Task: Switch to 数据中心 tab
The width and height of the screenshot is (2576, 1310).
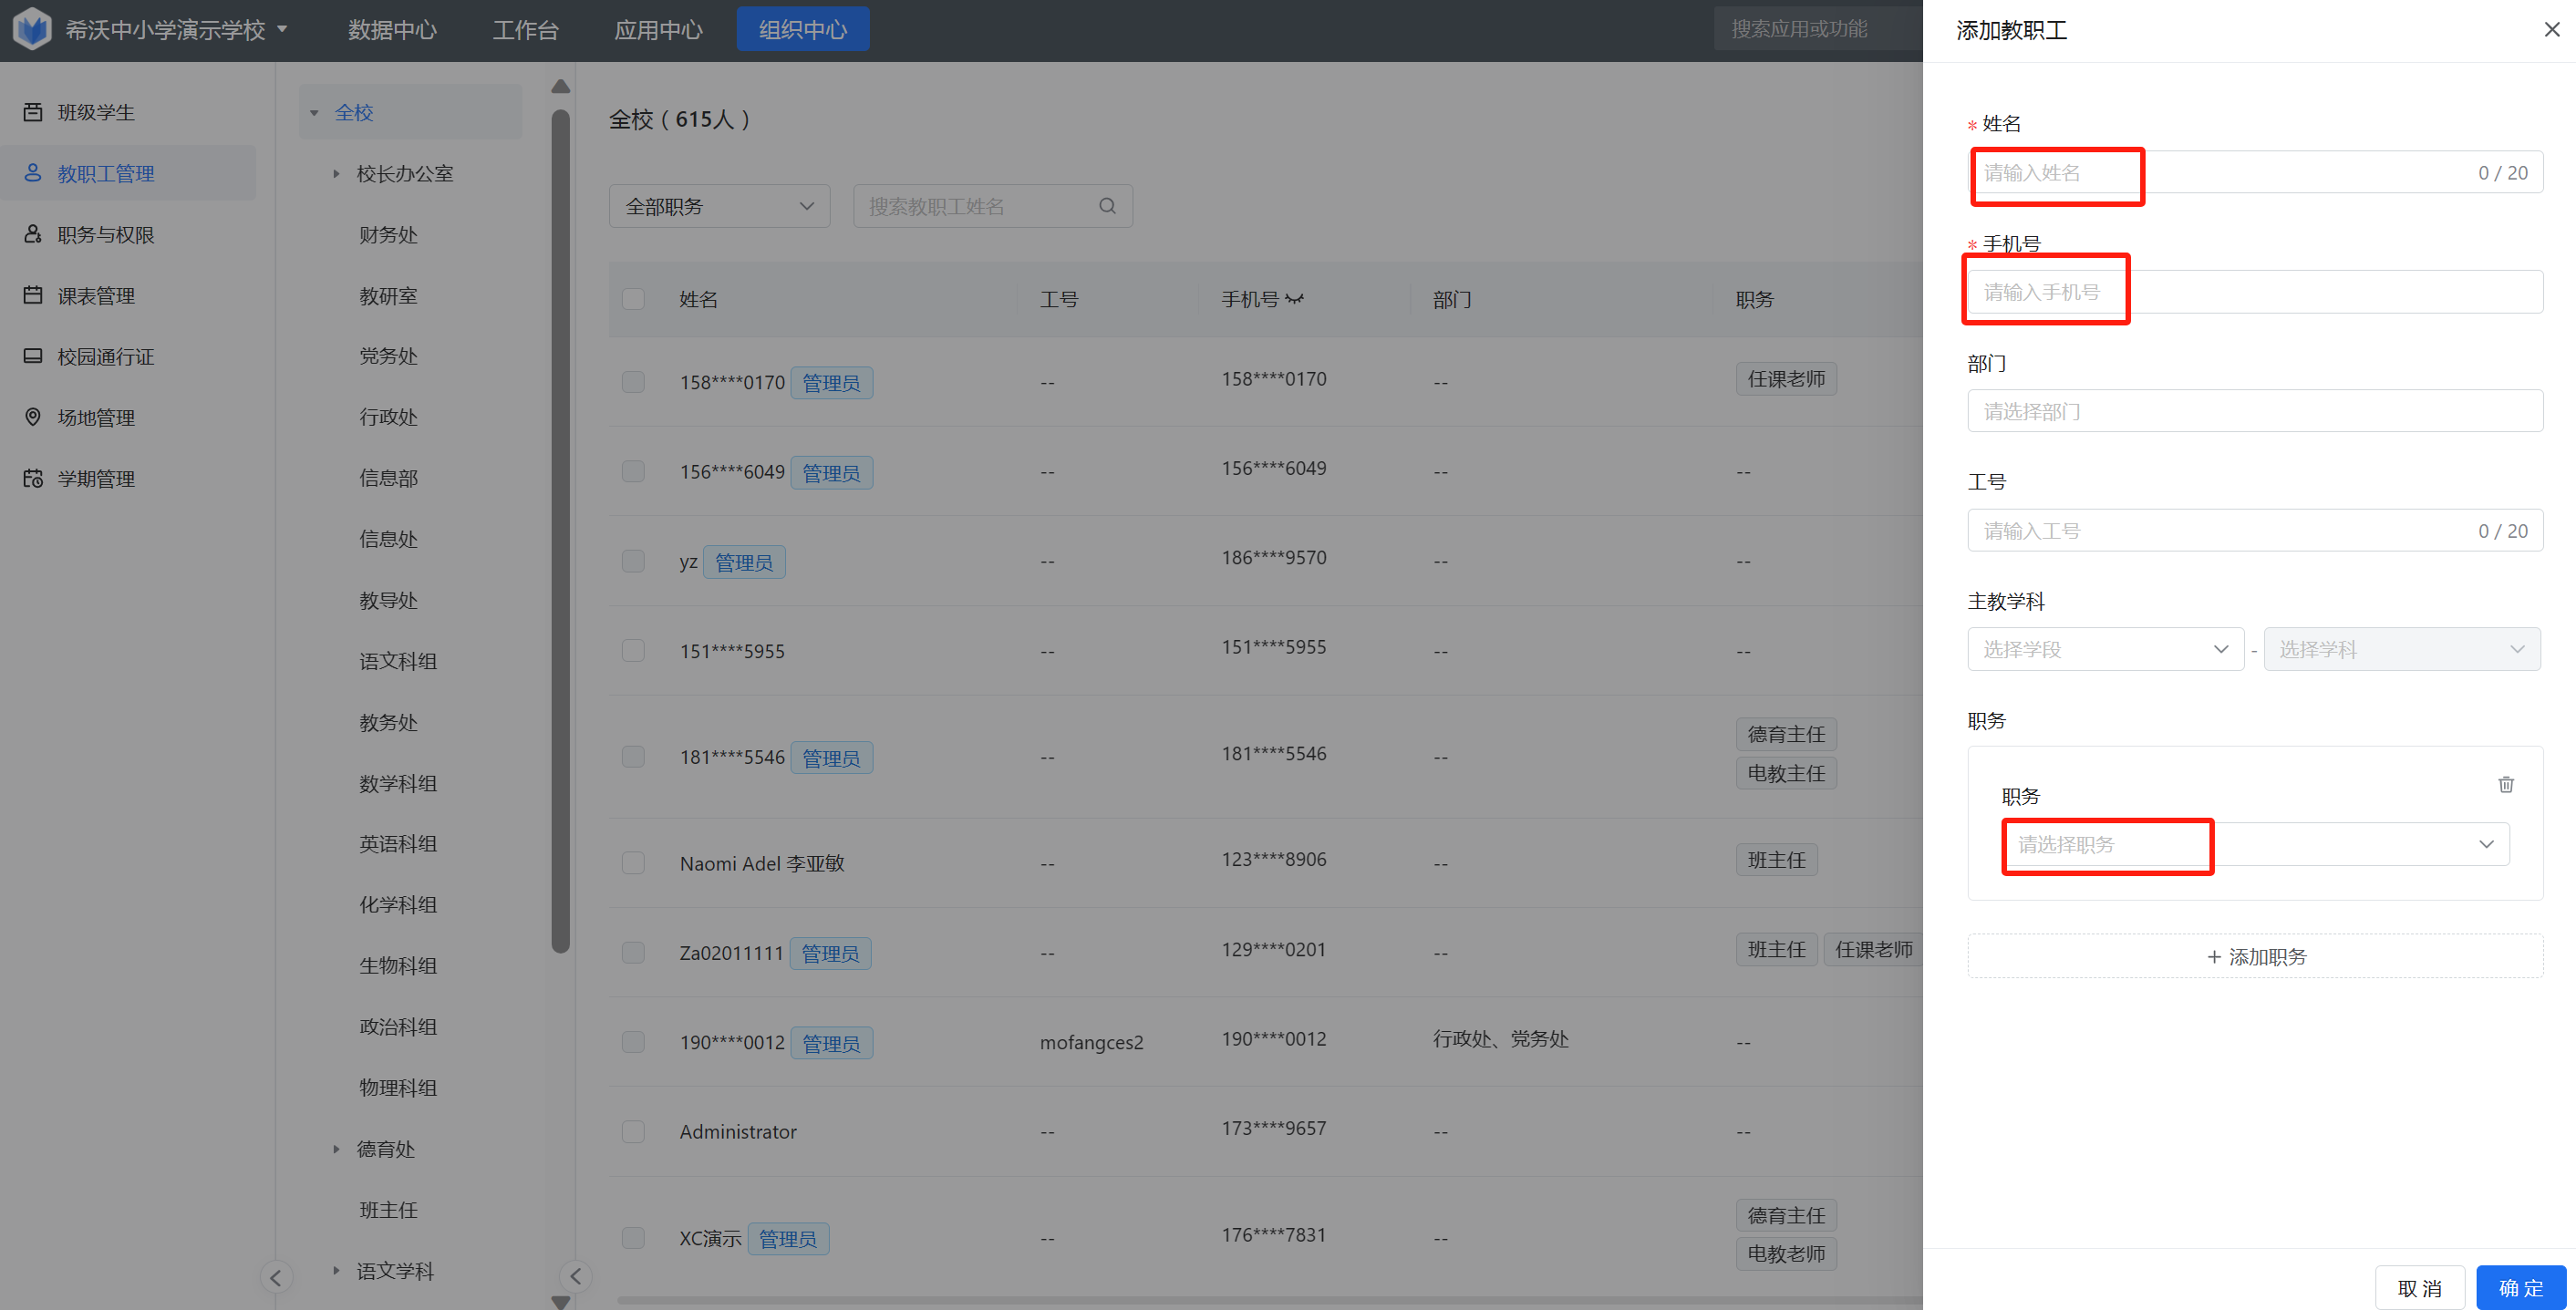Action: click(x=392, y=29)
